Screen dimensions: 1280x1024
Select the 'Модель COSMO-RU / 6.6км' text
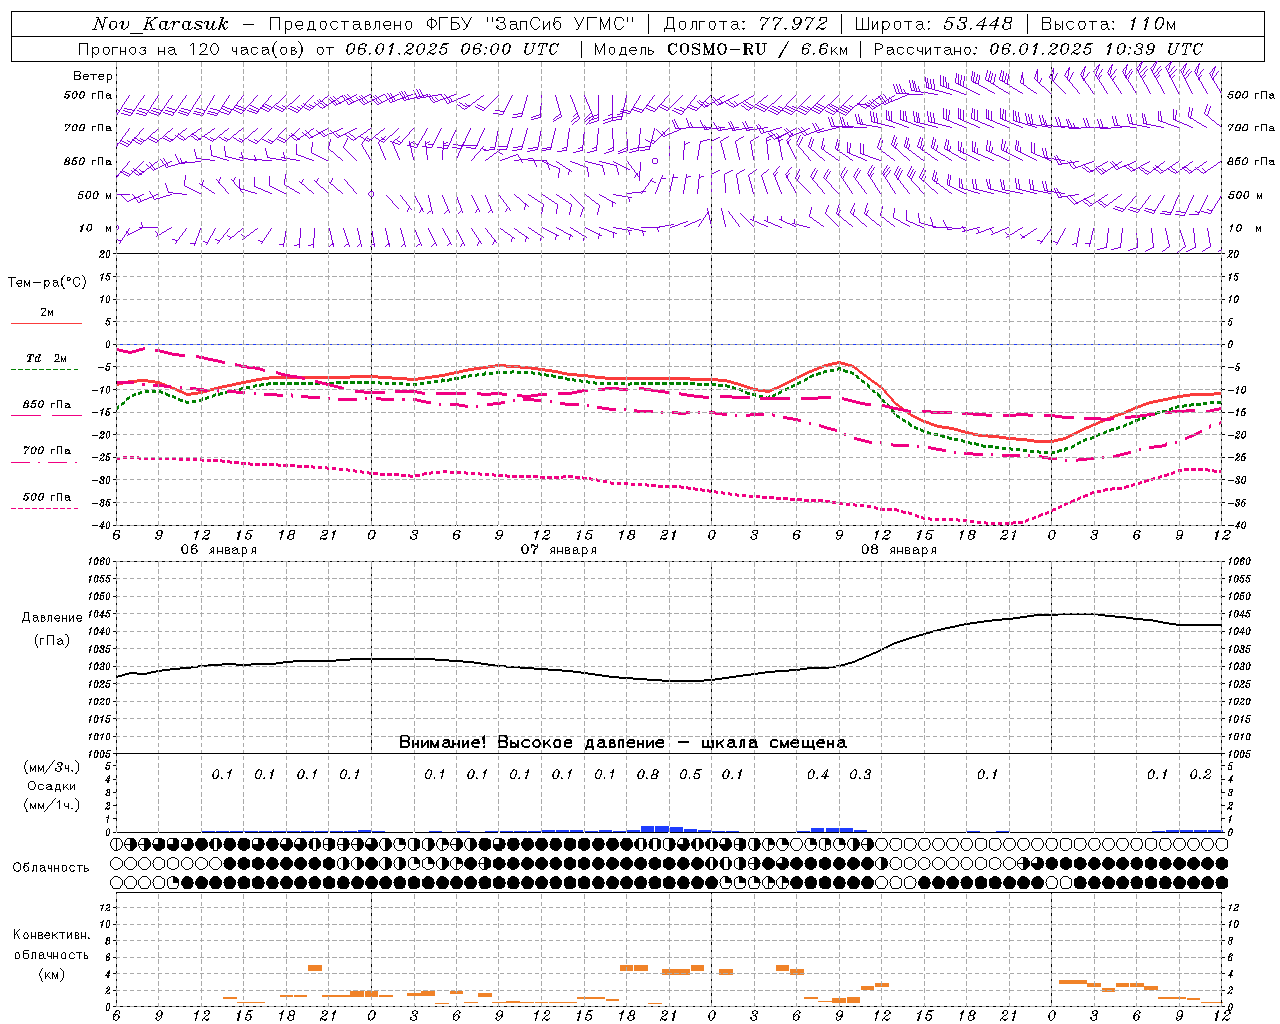coord(721,49)
